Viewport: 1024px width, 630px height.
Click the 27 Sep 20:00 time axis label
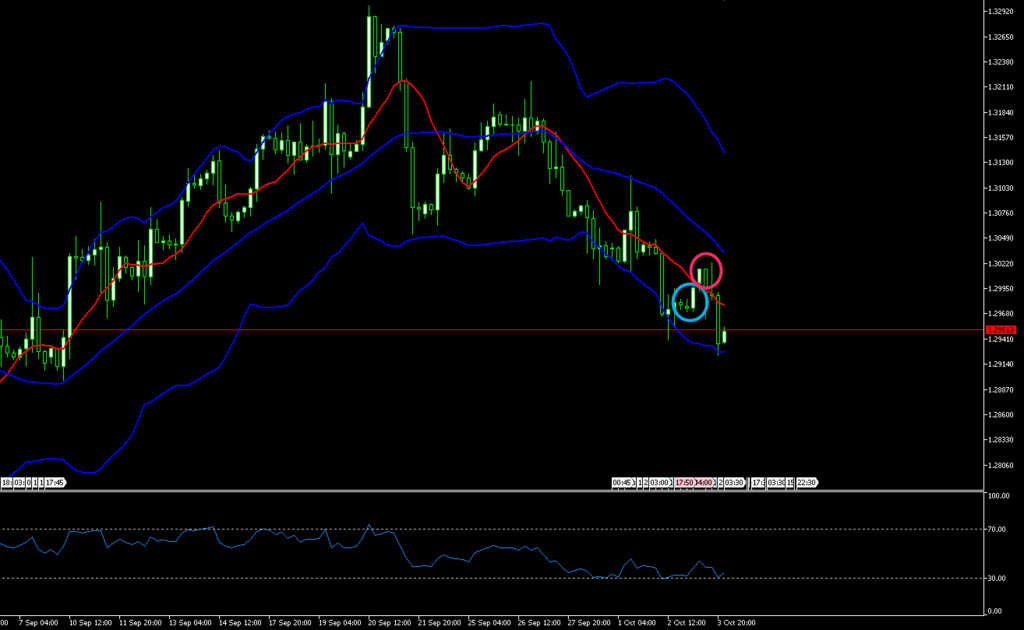tap(589, 623)
